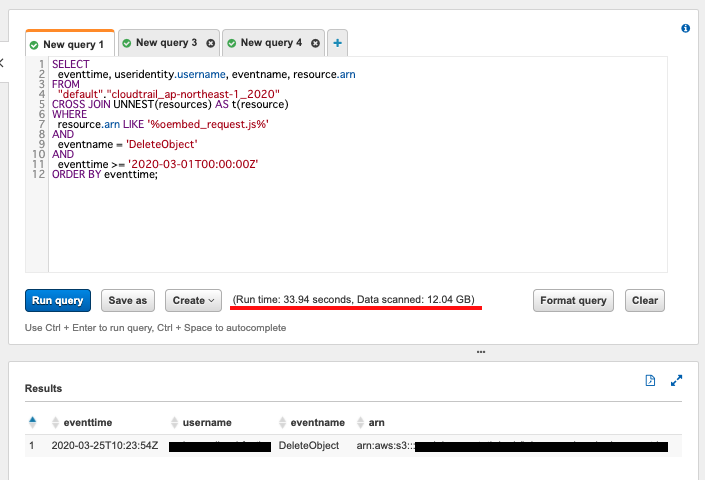Clear the query editor

645,300
